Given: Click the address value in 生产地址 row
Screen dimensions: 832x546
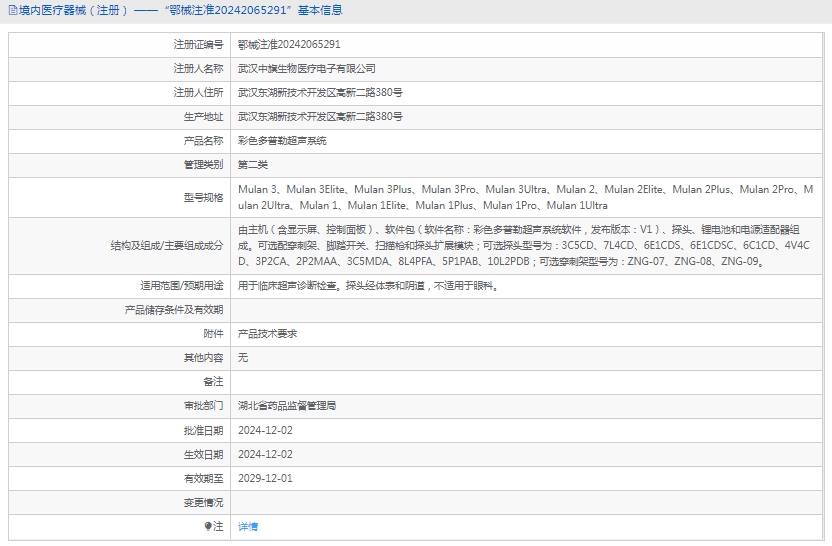Looking at the screenshot, I should 320,117.
